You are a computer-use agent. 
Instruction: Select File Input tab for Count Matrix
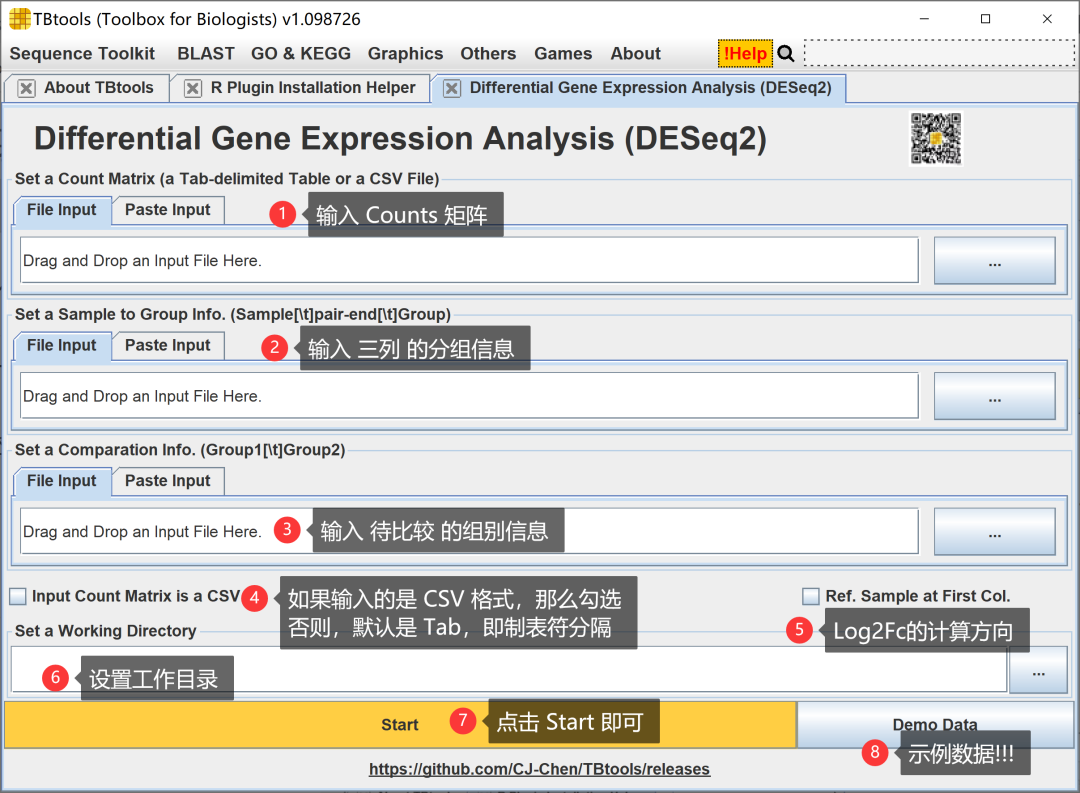pyautogui.click(x=62, y=210)
